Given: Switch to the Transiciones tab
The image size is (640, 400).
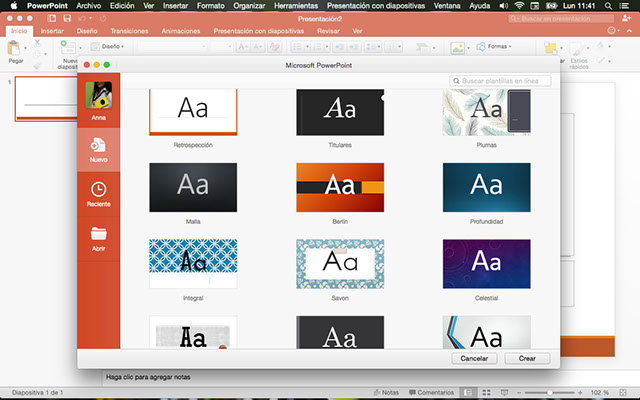Looking at the screenshot, I should point(130,31).
